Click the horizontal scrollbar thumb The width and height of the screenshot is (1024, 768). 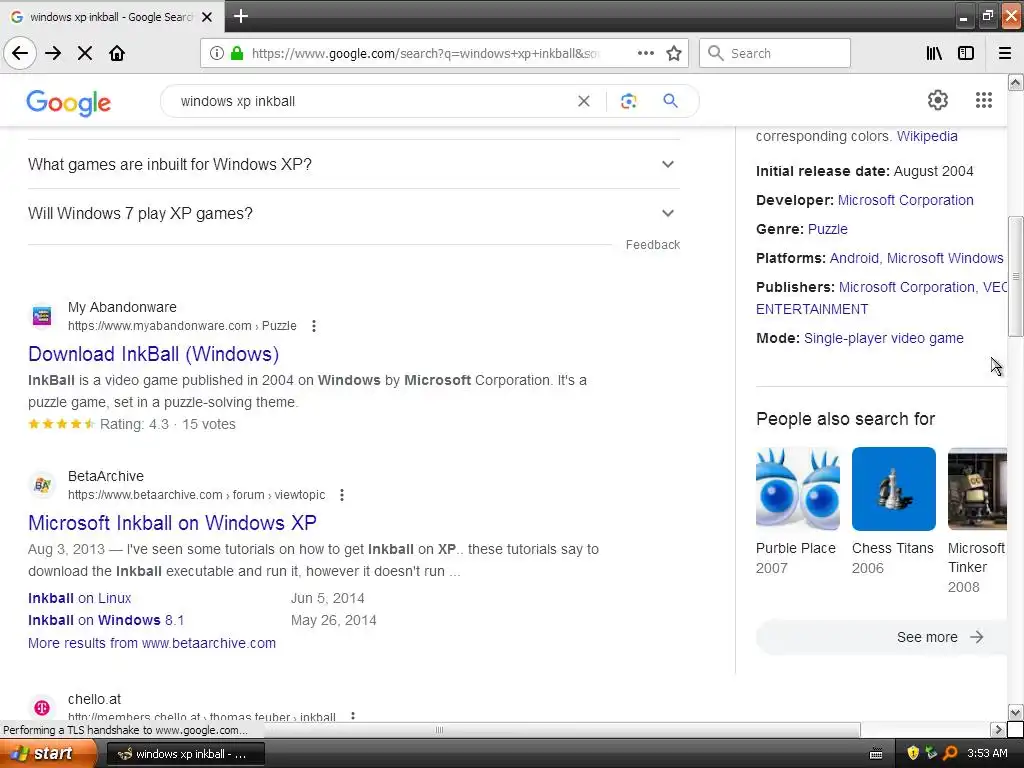point(439,729)
